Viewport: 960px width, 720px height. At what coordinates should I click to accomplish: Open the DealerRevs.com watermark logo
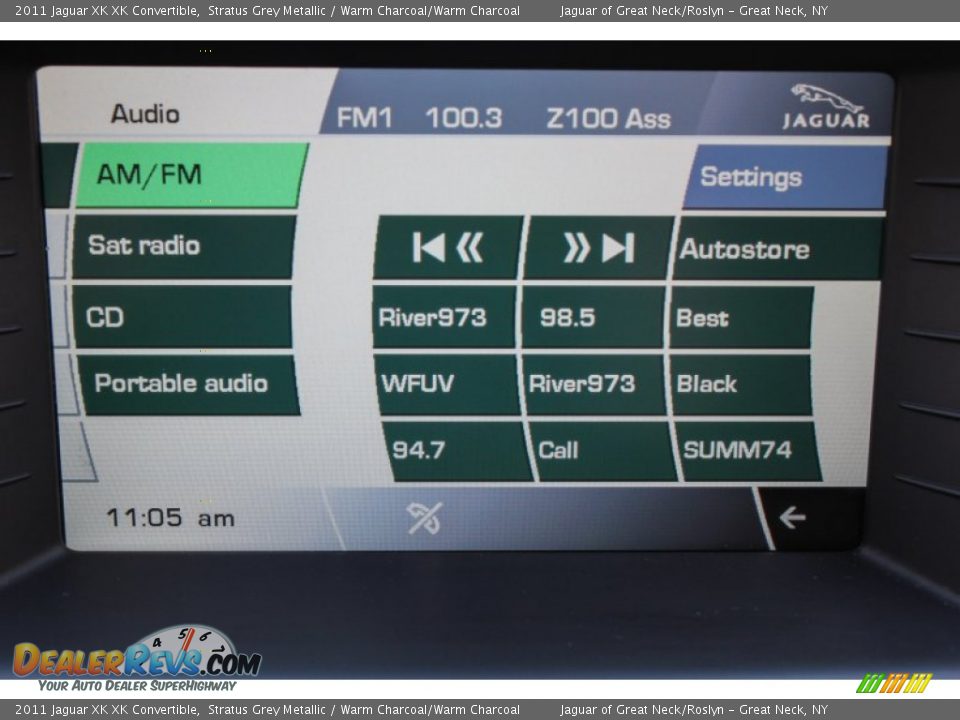click(x=137, y=659)
